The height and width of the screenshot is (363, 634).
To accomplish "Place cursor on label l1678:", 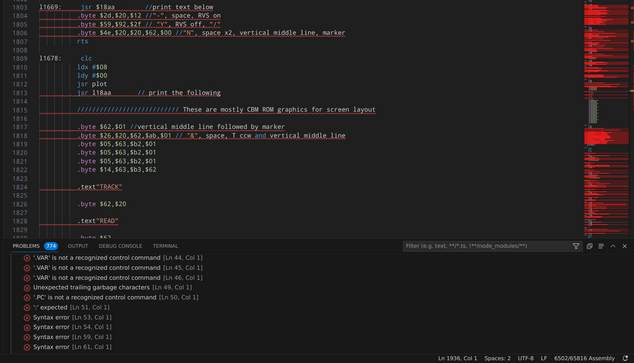I will tap(50, 59).
